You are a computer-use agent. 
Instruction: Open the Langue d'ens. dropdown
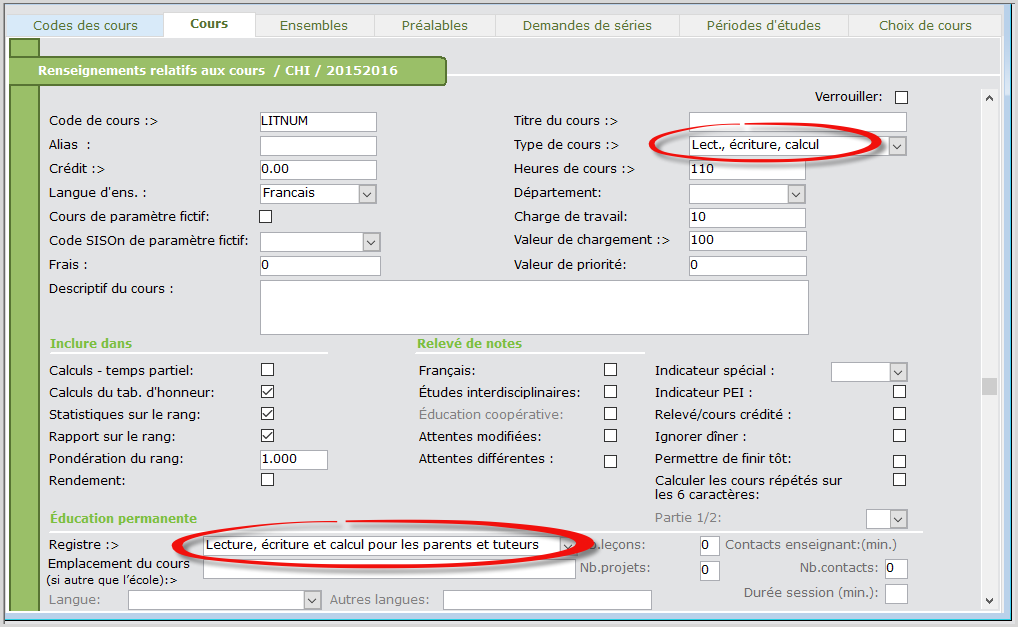coord(367,194)
